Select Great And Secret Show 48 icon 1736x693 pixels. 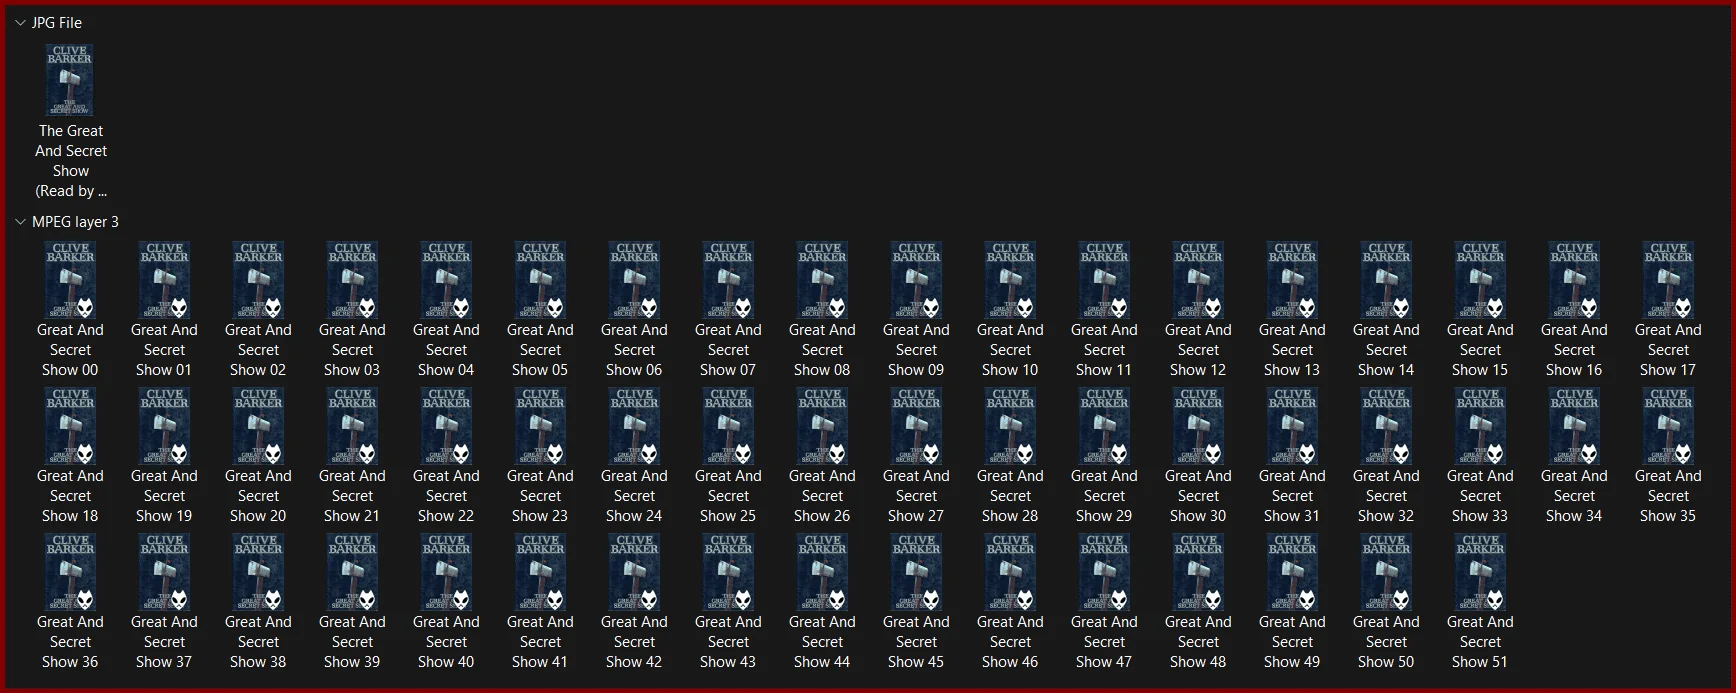[1198, 572]
